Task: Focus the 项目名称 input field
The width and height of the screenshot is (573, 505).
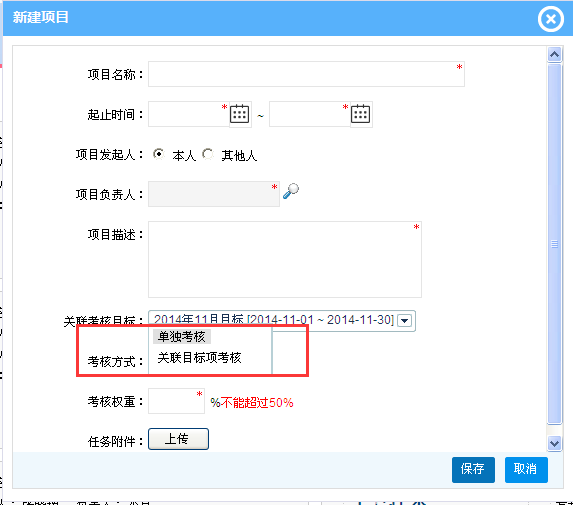Action: pyautogui.click(x=306, y=74)
